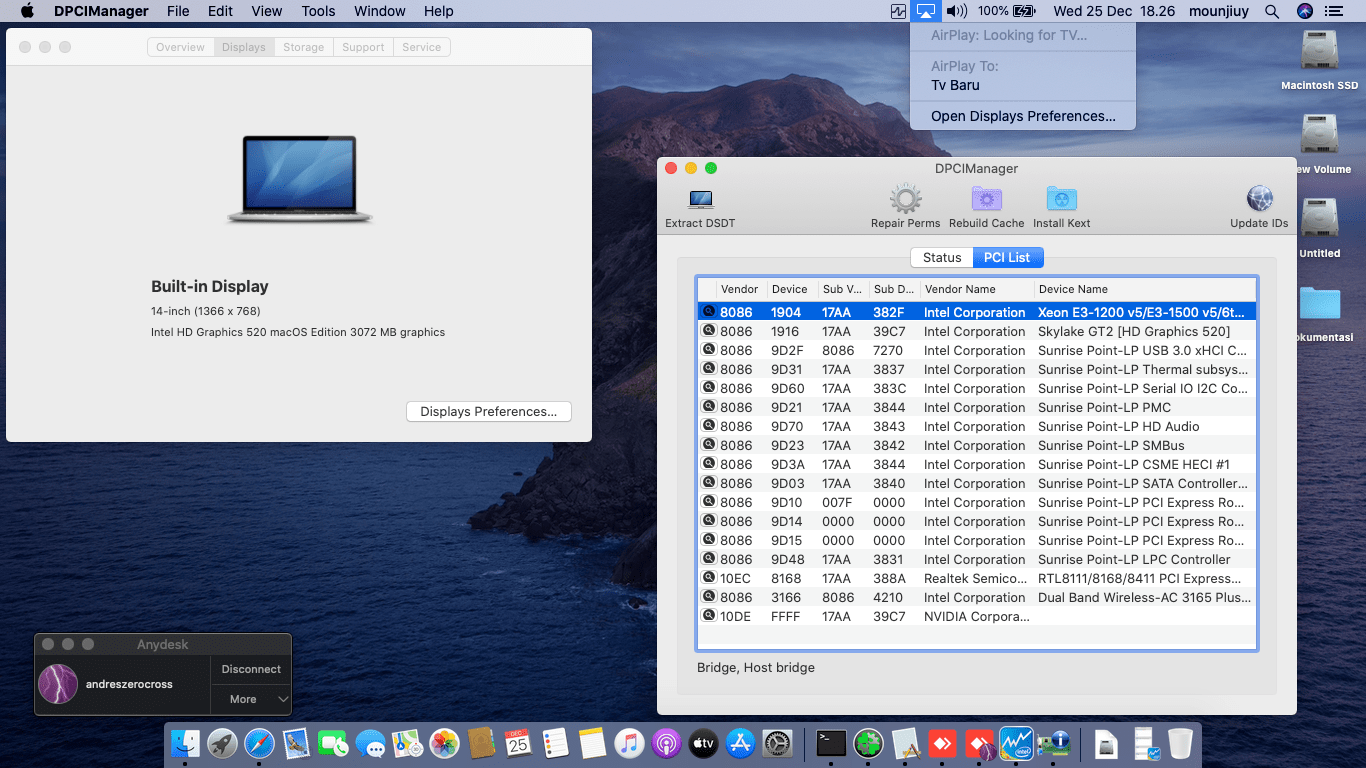The width and height of the screenshot is (1366, 768).
Task: Activate Siri from the menu bar
Action: click(1304, 11)
